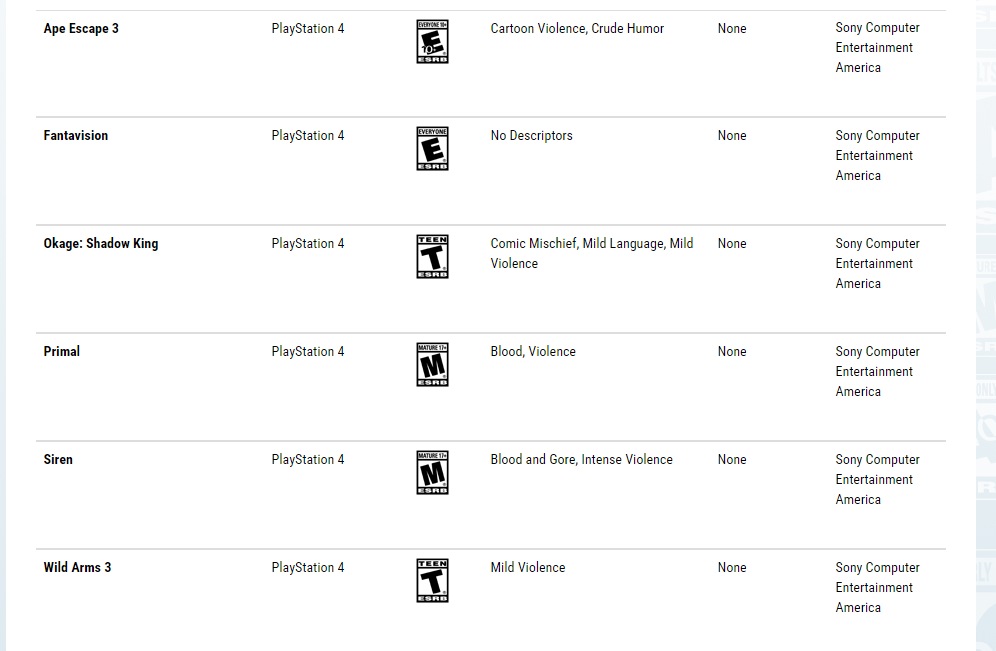The height and width of the screenshot is (651, 996).
Task: Open the Fantavision game title
Action: [x=76, y=136]
